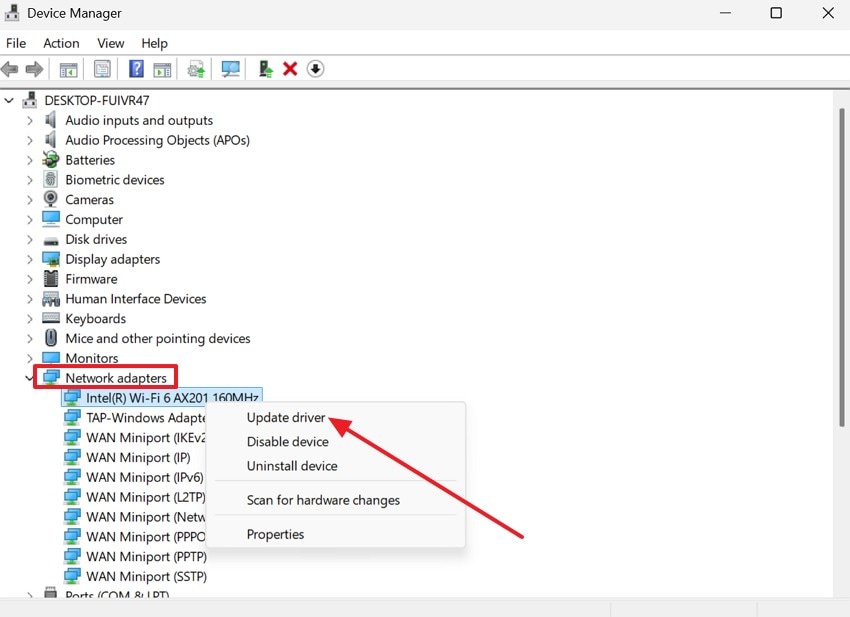Click the Human Interface Devices icon
This screenshot has height=617, width=850.
(51, 299)
